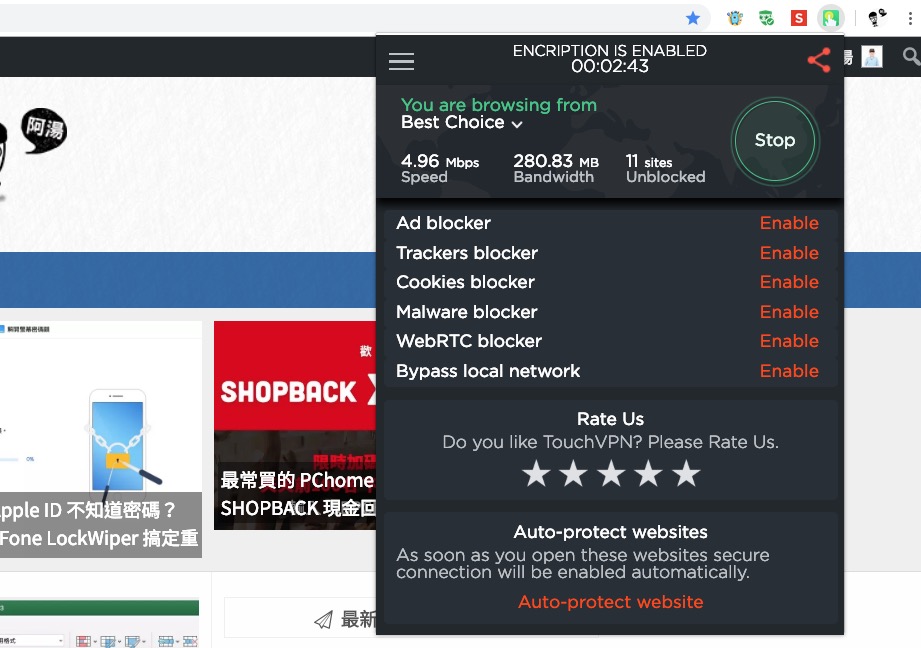Click the connection timer 00:02:43
The image size is (921, 648).
click(610, 66)
